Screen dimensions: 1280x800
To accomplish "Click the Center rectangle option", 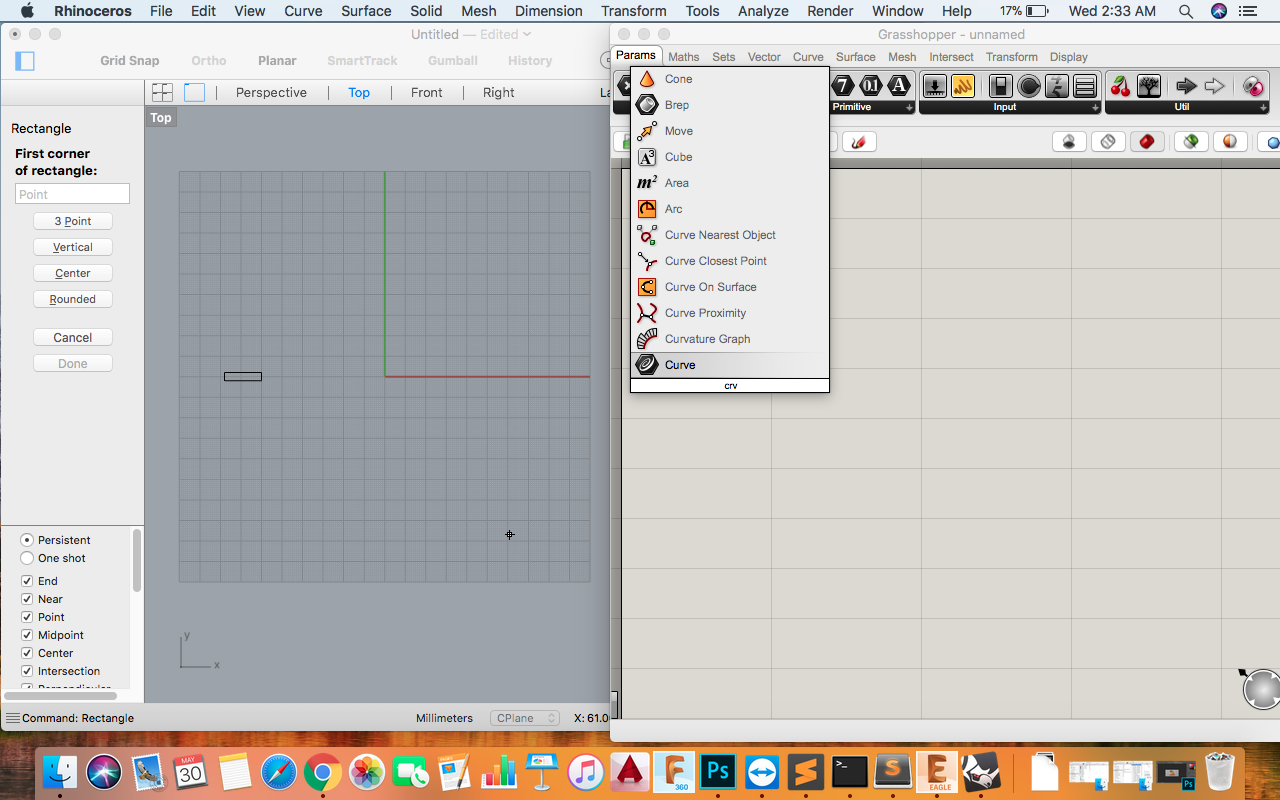I will click(73, 273).
